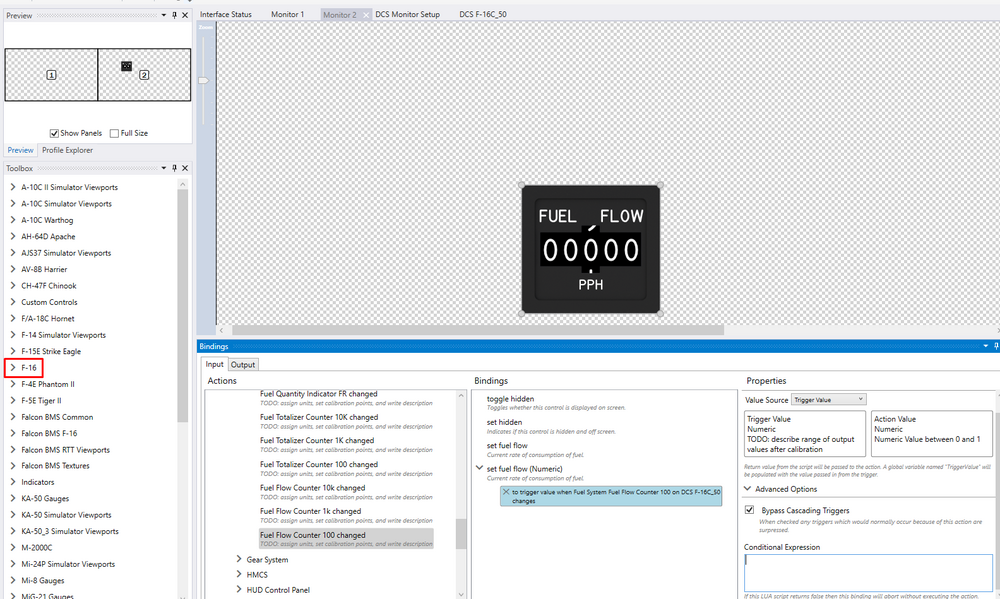Click the small gauge icon in the monitor 2 preview
Screen dimensions: 1000x599
tap(126, 66)
